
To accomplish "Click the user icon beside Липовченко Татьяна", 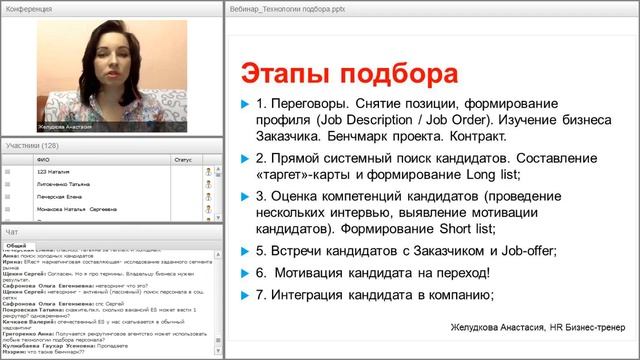I will [x=209, y=184].
